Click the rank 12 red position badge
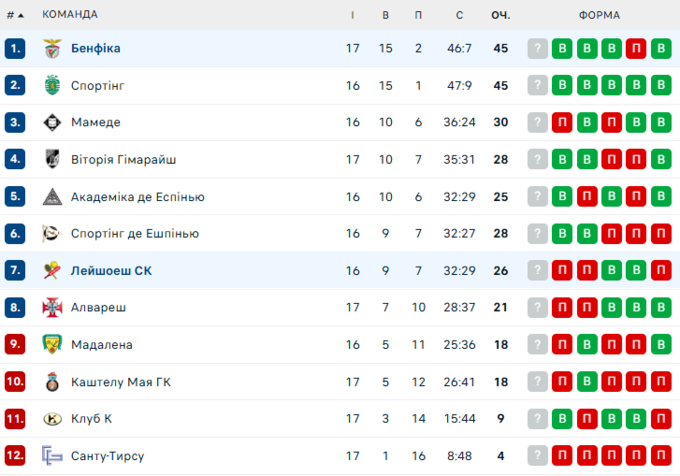 [15, 456]
